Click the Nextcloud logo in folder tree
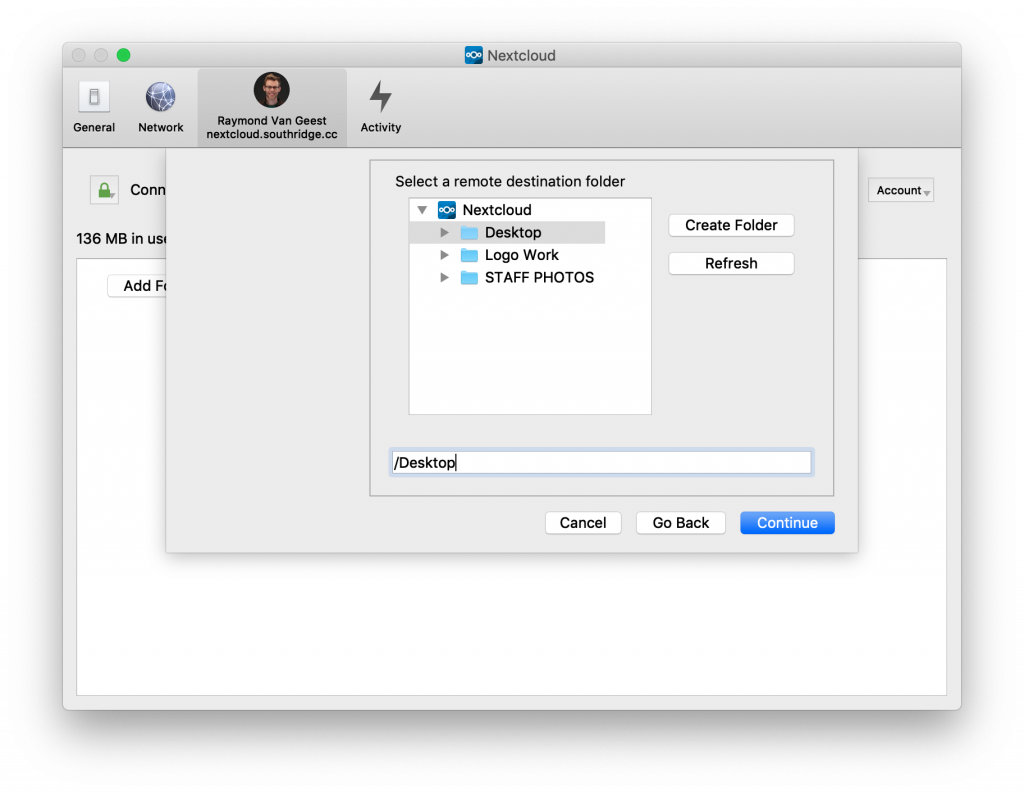The height and width of the screenshot is (793, 1024). point(447,210)
